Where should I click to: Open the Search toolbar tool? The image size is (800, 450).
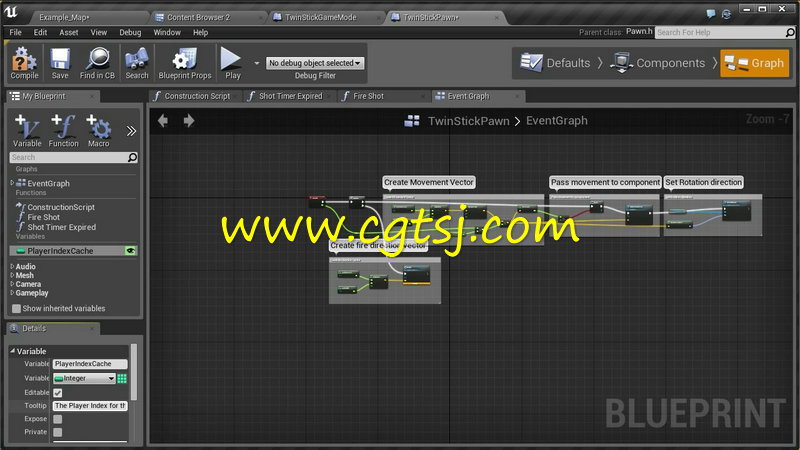pyautogui.click(x=137, y=63)
